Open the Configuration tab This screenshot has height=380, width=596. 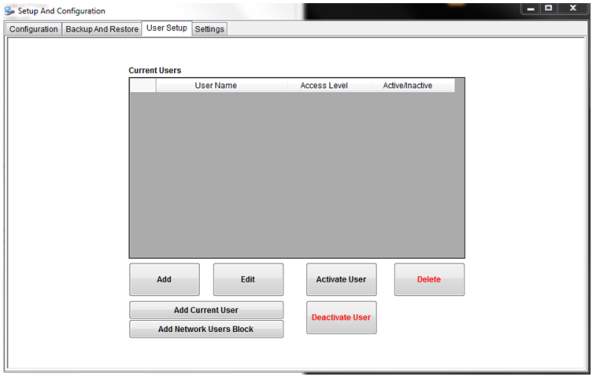pyautogui.click(x=33, y=29)
